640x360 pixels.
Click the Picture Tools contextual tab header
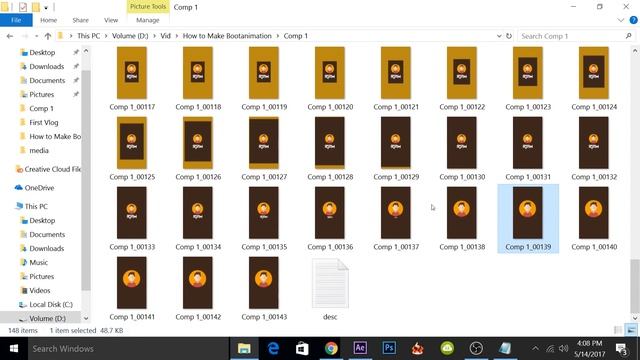tap(148, 7)
